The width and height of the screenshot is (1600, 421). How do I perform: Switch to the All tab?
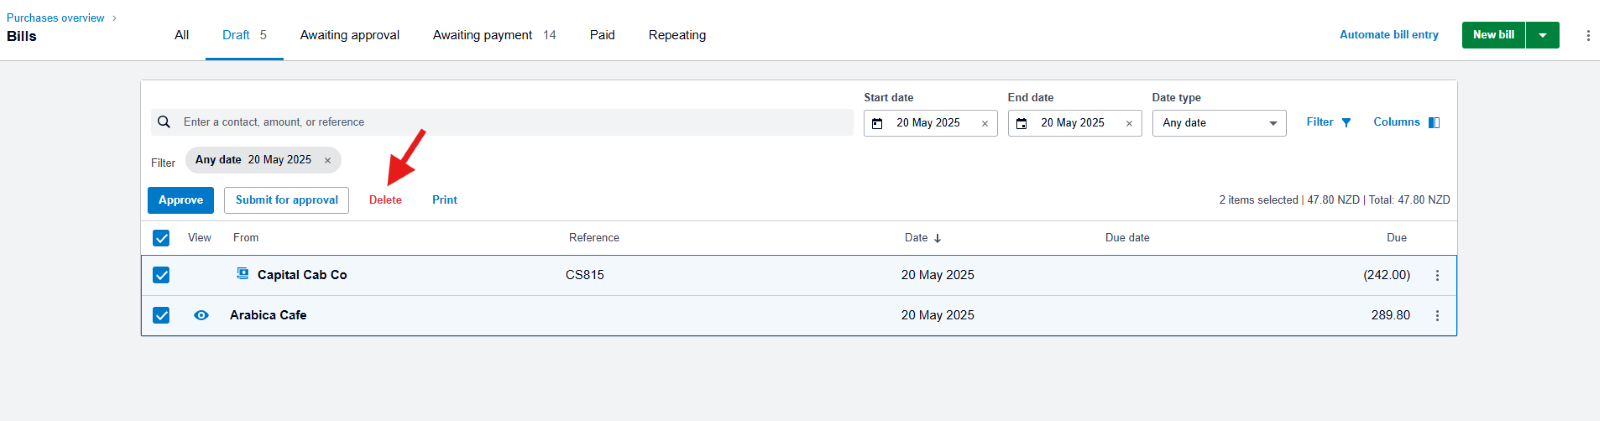(182, 35)
